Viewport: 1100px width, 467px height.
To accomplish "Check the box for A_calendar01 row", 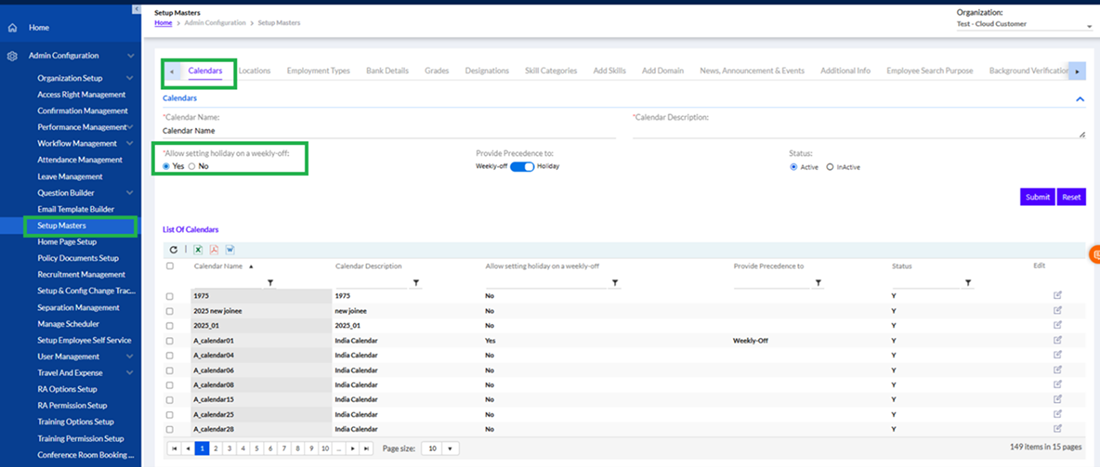I will pos(170,340).
